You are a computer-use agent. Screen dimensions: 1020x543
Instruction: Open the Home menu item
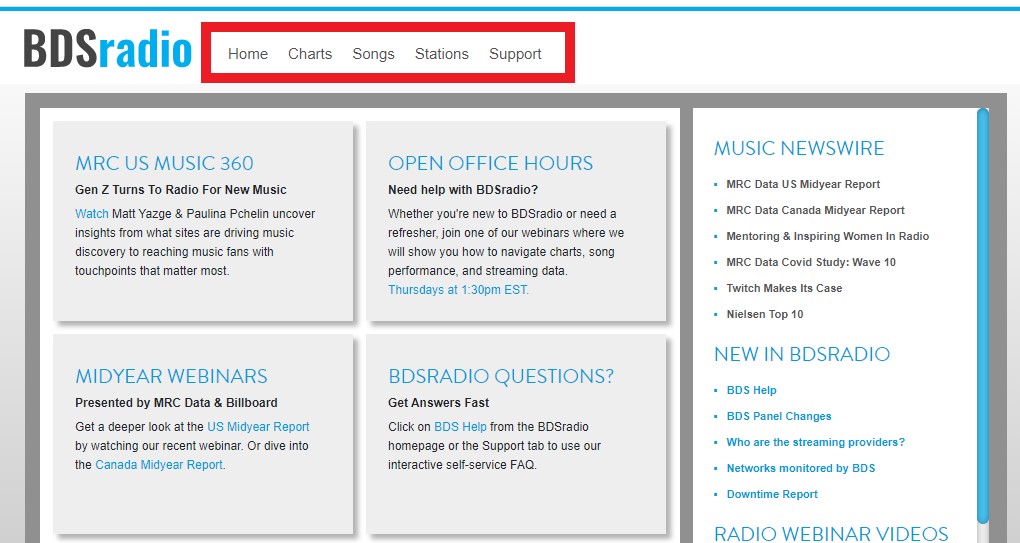pos(248,54)
